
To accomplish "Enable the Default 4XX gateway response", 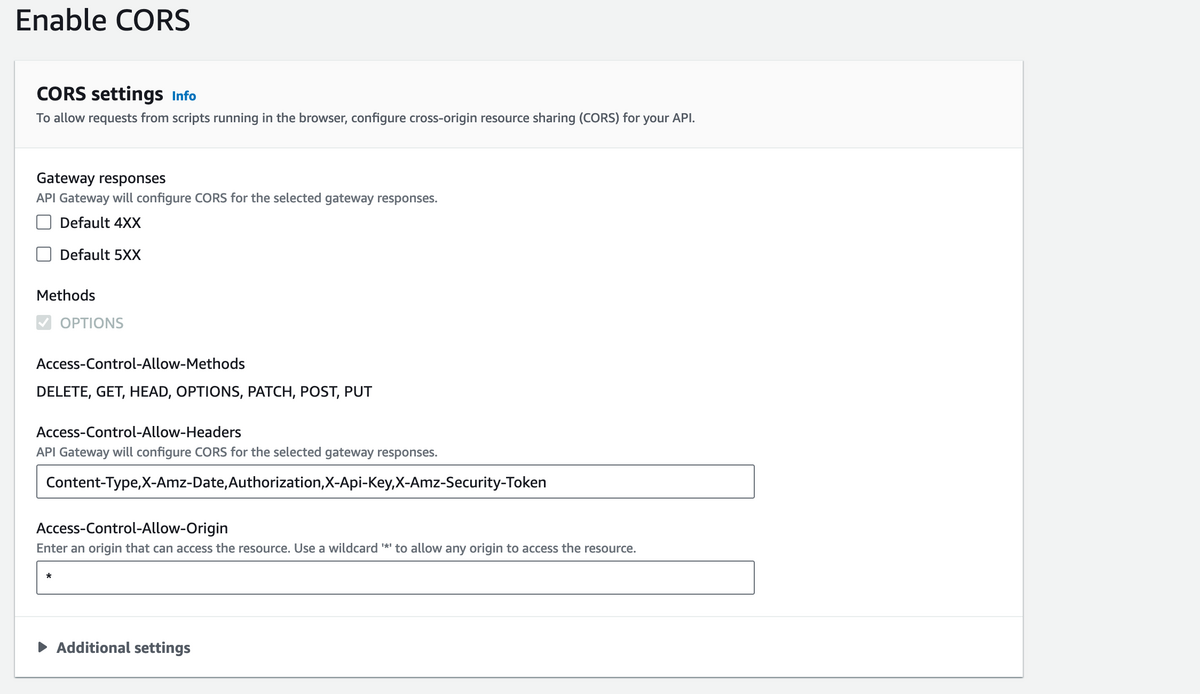I will click(x=43, y=221).
